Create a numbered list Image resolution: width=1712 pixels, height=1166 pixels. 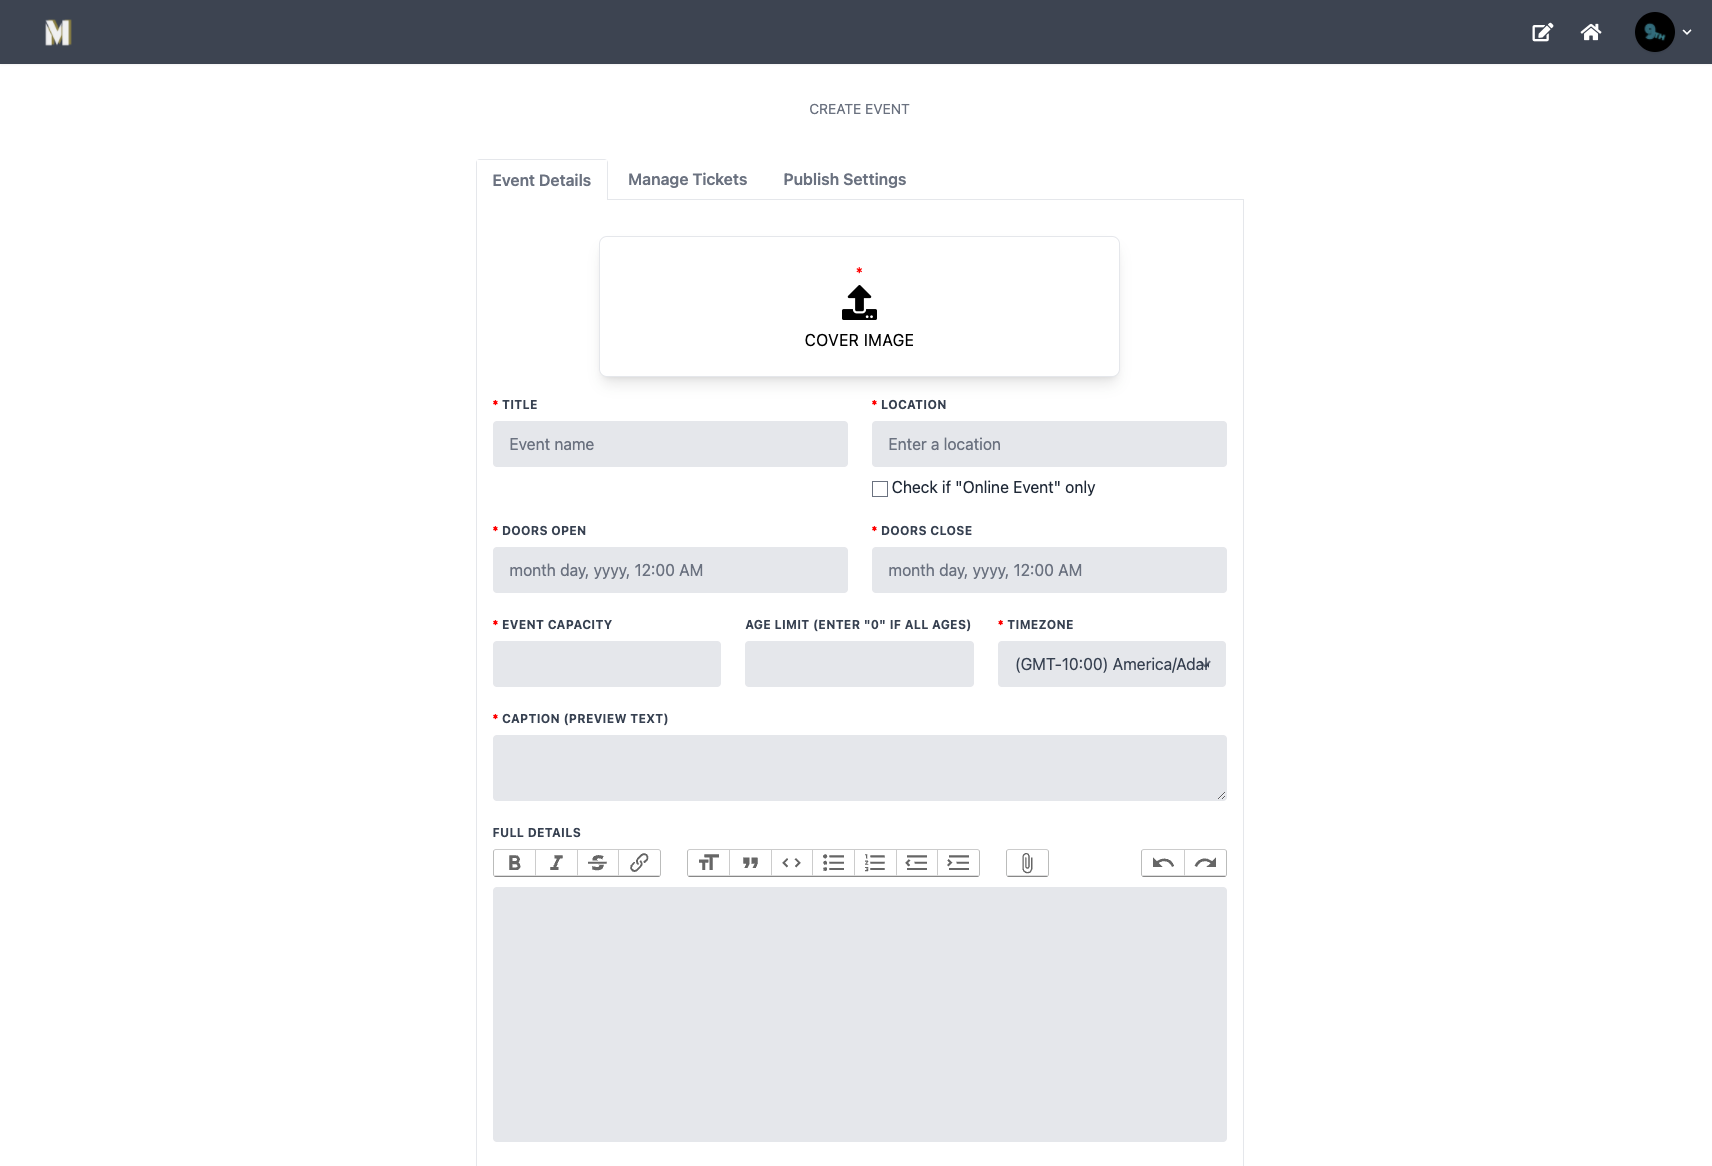[x=875, y=863]
